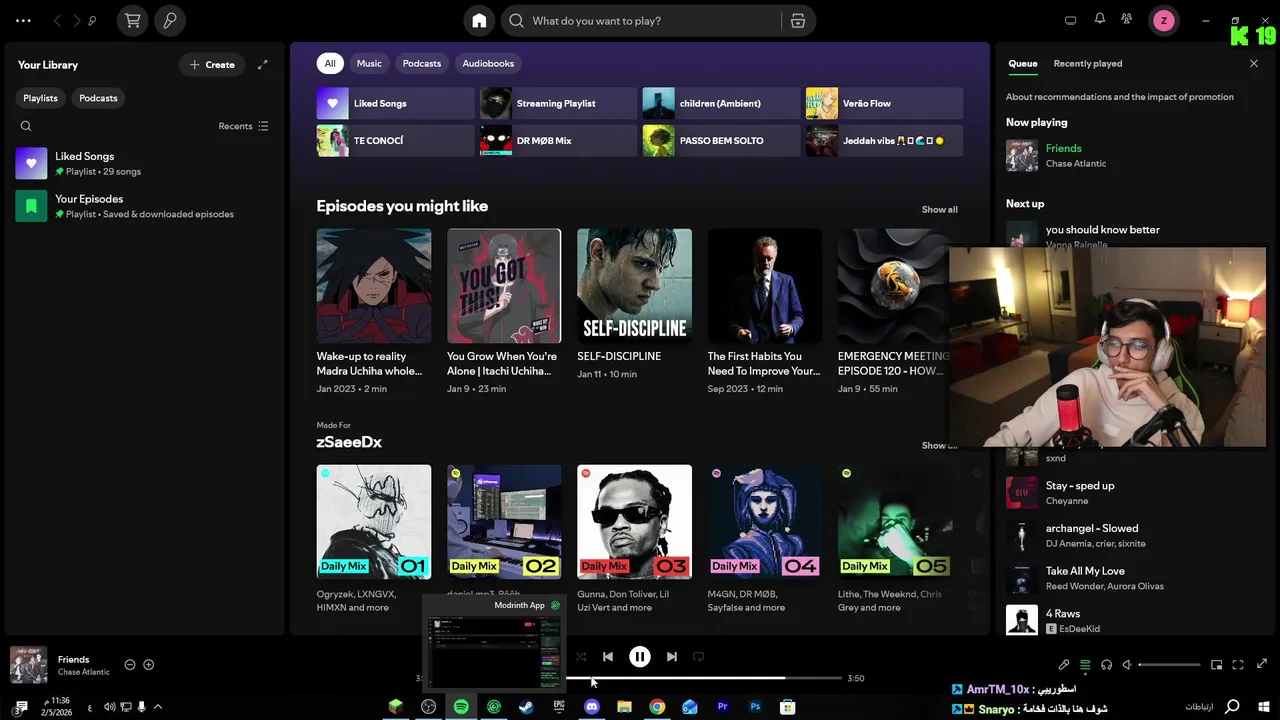The image size is (1280, 720).
Task: Switch to the Recently played tab
Action: 1087,63
